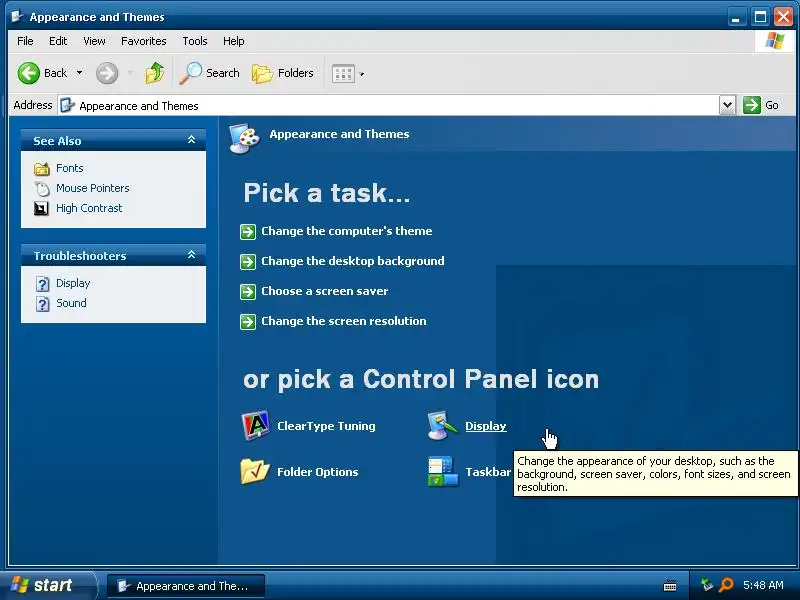Click the Folder Options label

[317, 472]
